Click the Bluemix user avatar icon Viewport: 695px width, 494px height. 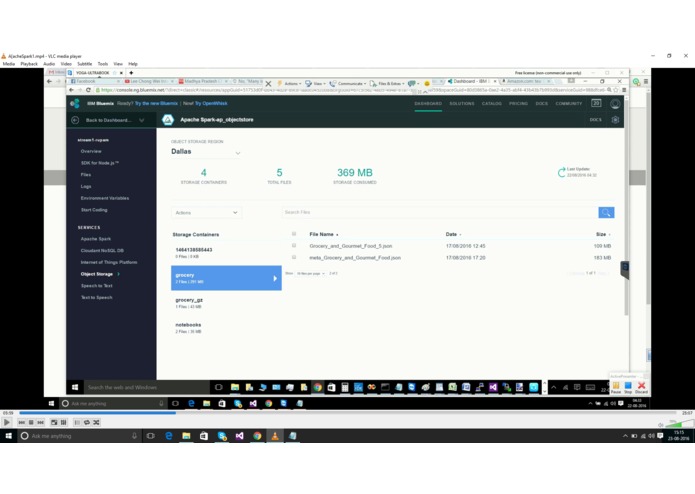pos(615,104)
